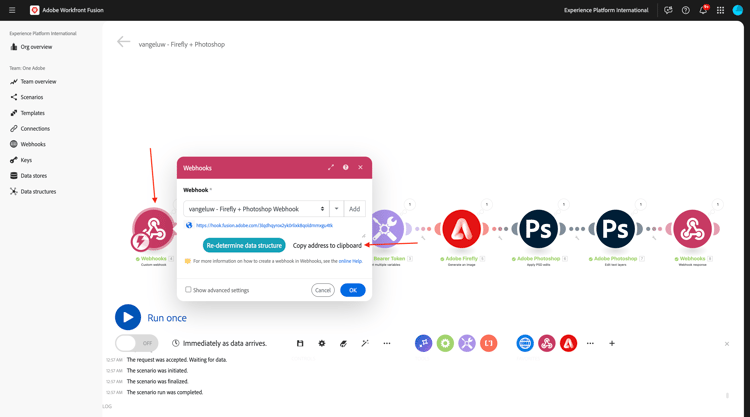Go to Templates in sidebar
The height and width of the screenshot is (417, 750).
pos(28,113)
